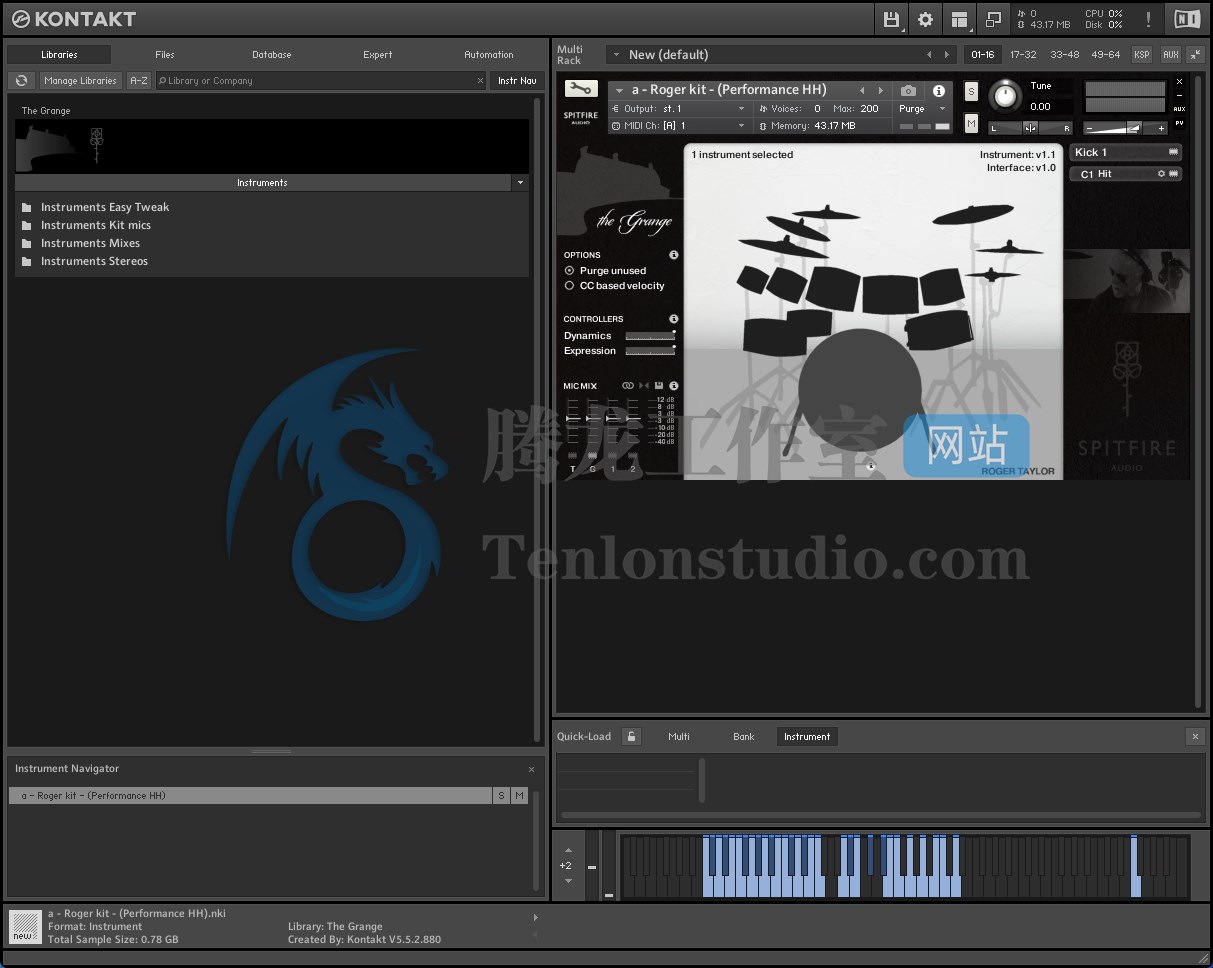Screen dimensions: 1213x968
Task: Open the C1 Hit selector
Action: click(1125, 174)
